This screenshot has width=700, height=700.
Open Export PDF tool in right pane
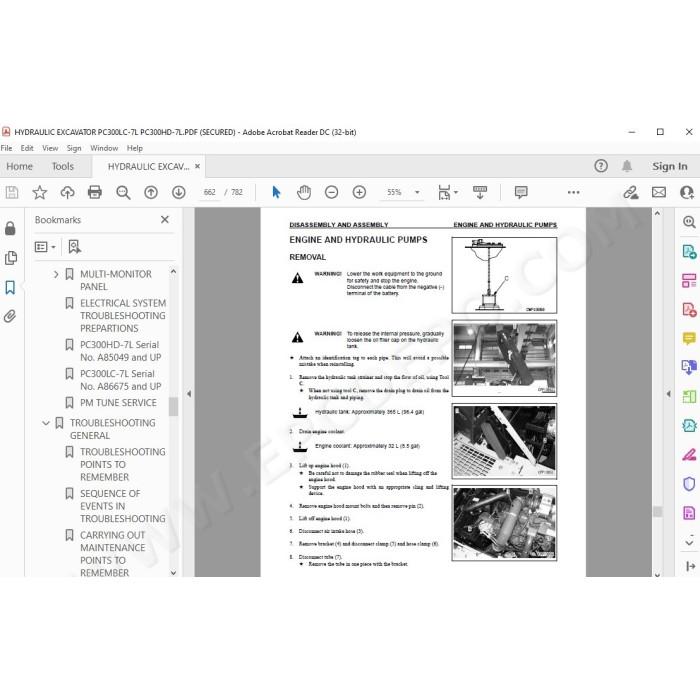pos(689,251)
